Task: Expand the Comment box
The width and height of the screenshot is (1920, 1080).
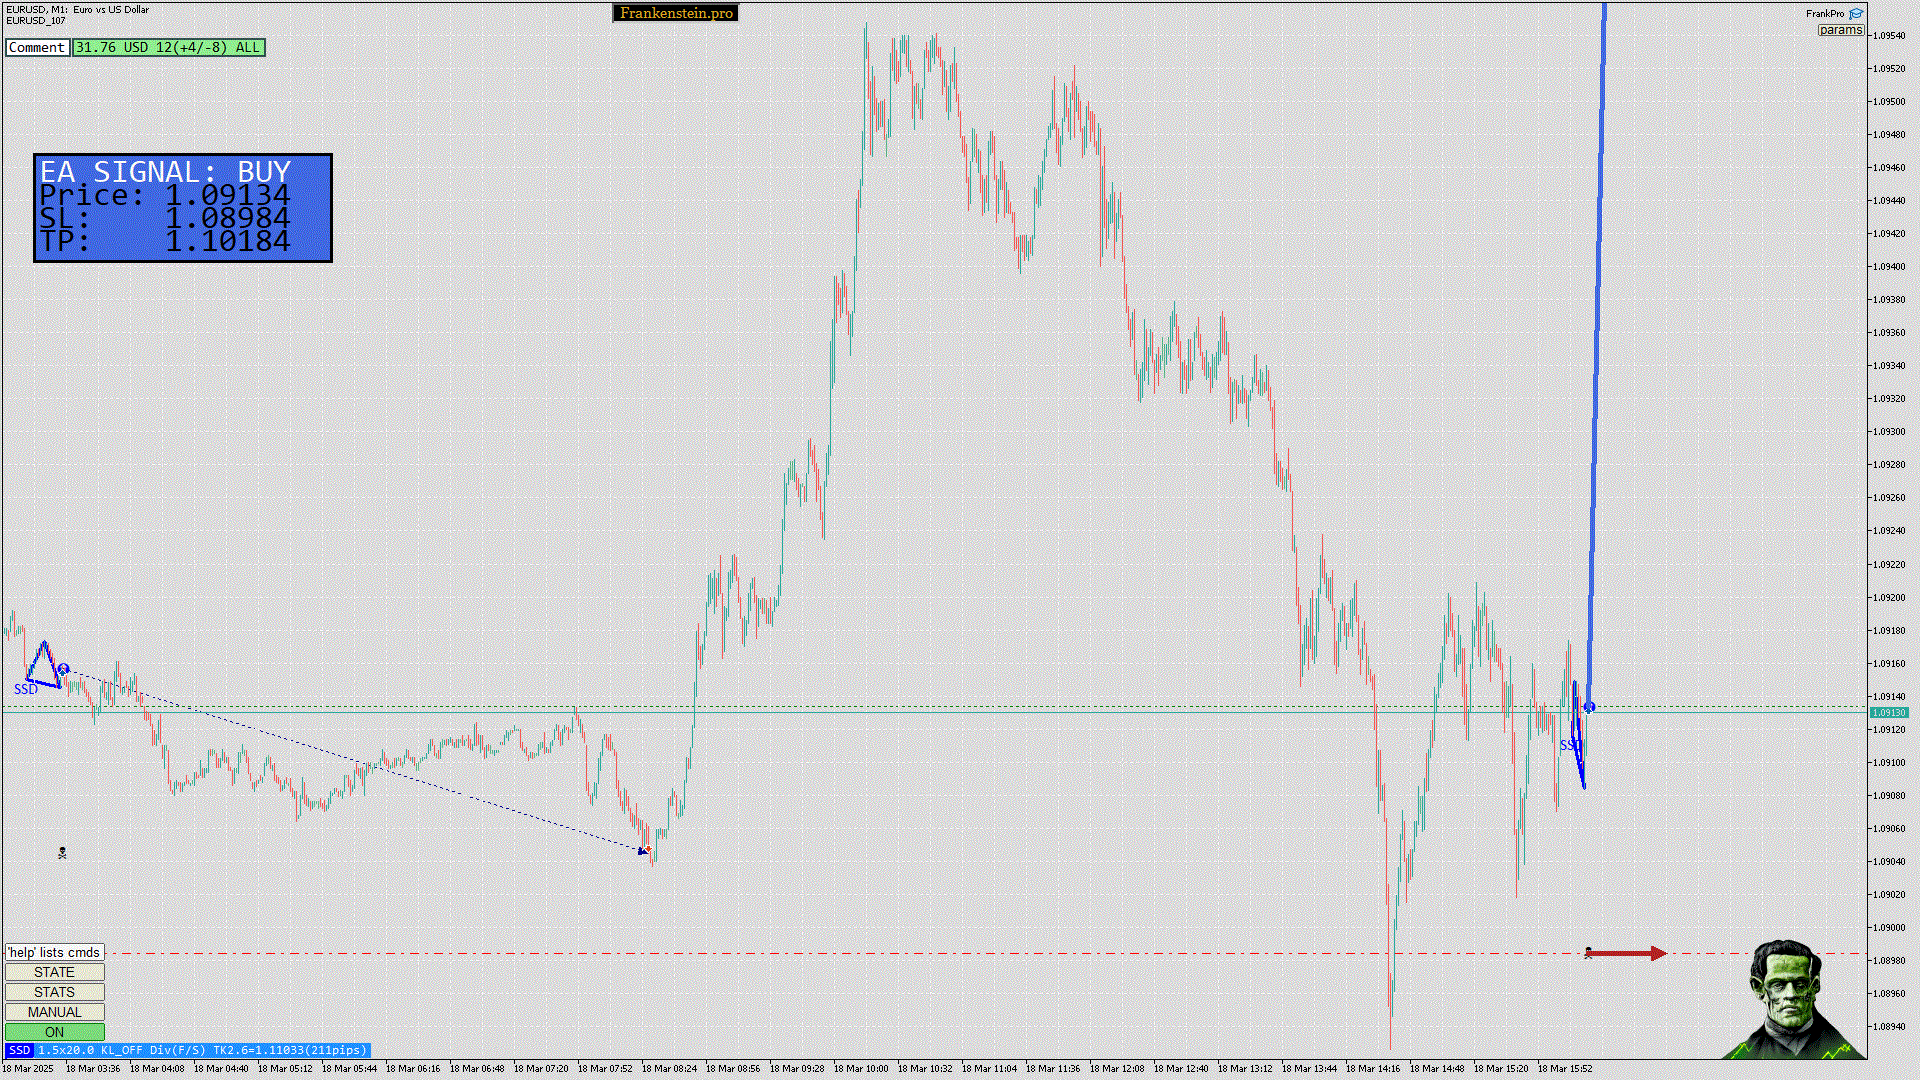Action: [x=37, y=47]
